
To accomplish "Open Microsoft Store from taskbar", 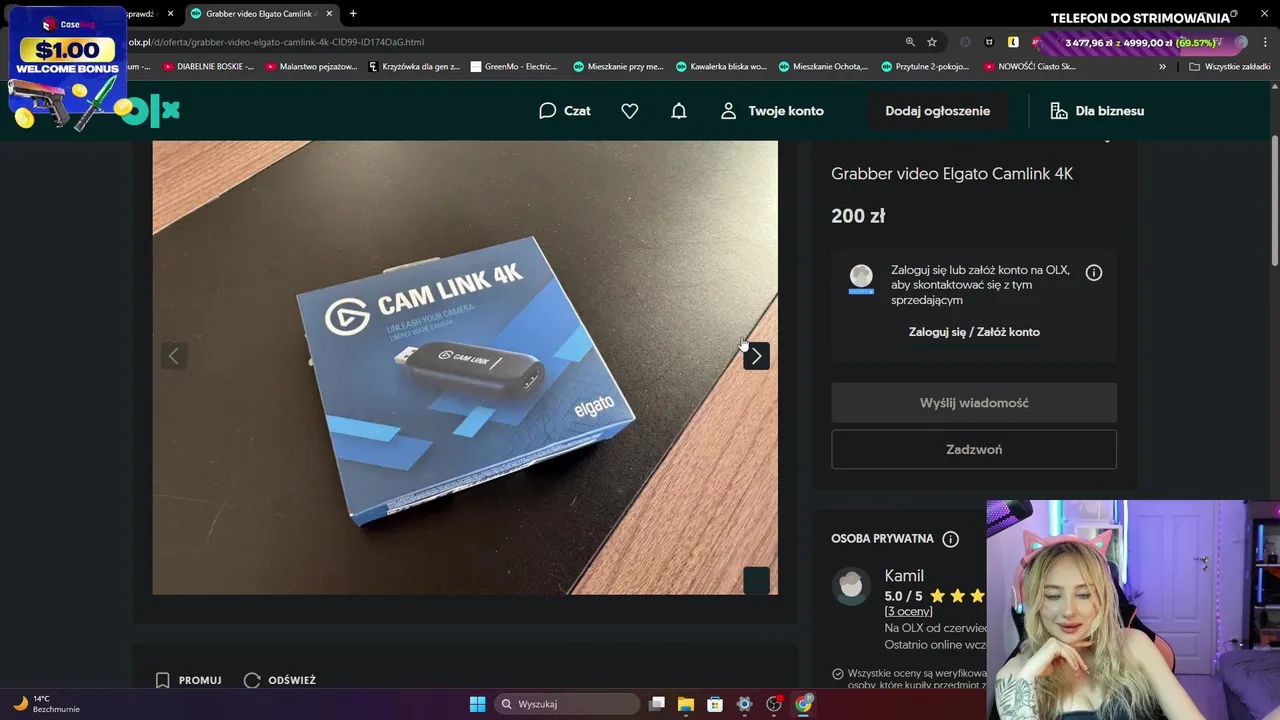I will click(715, 704).
